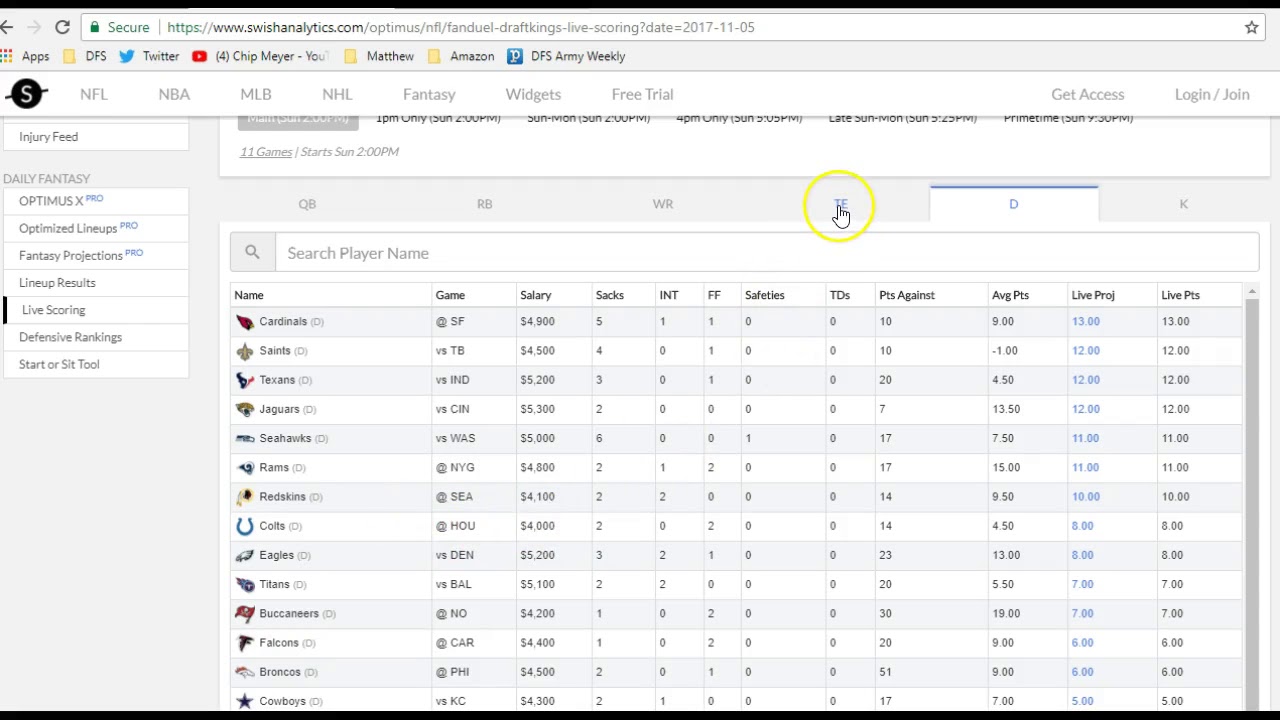Click the Cowboys team logo

pyautogui.click(x=245, y=701)
